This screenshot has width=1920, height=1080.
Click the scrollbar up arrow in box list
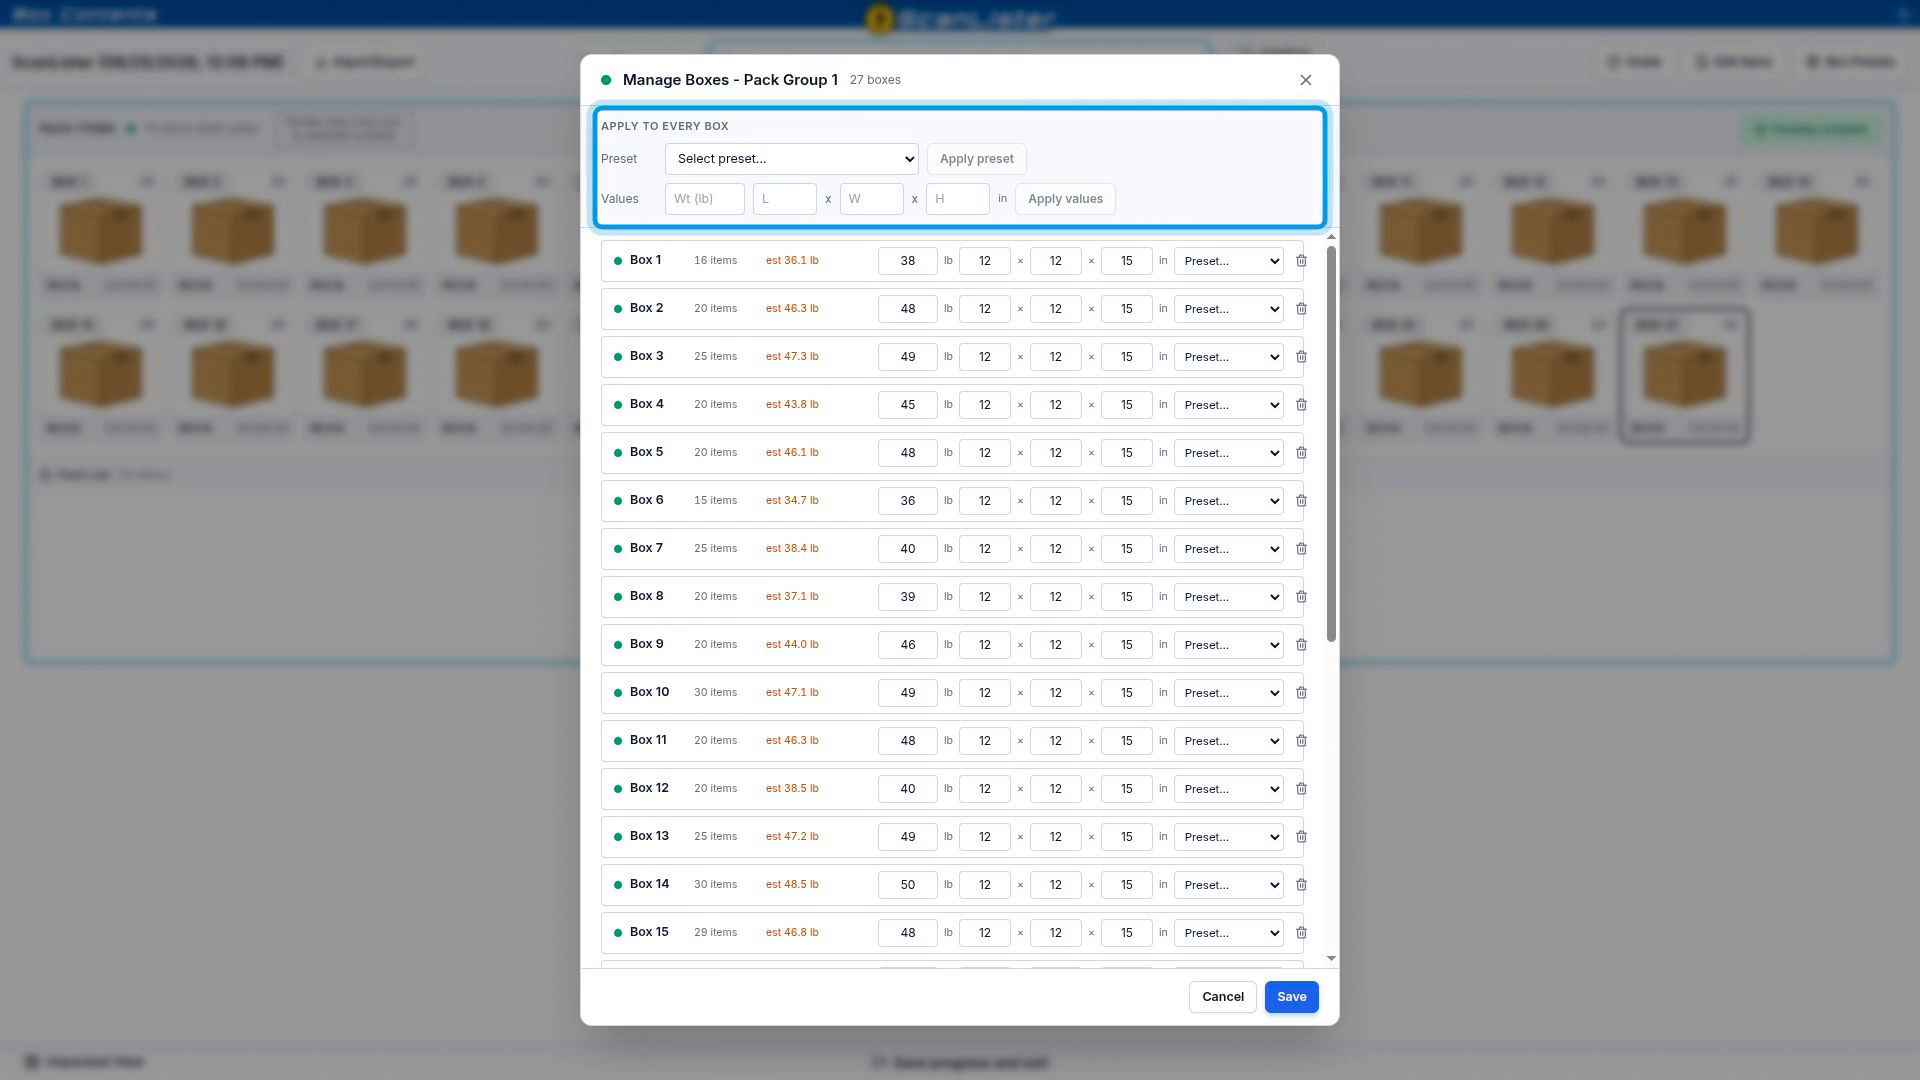1331,237
